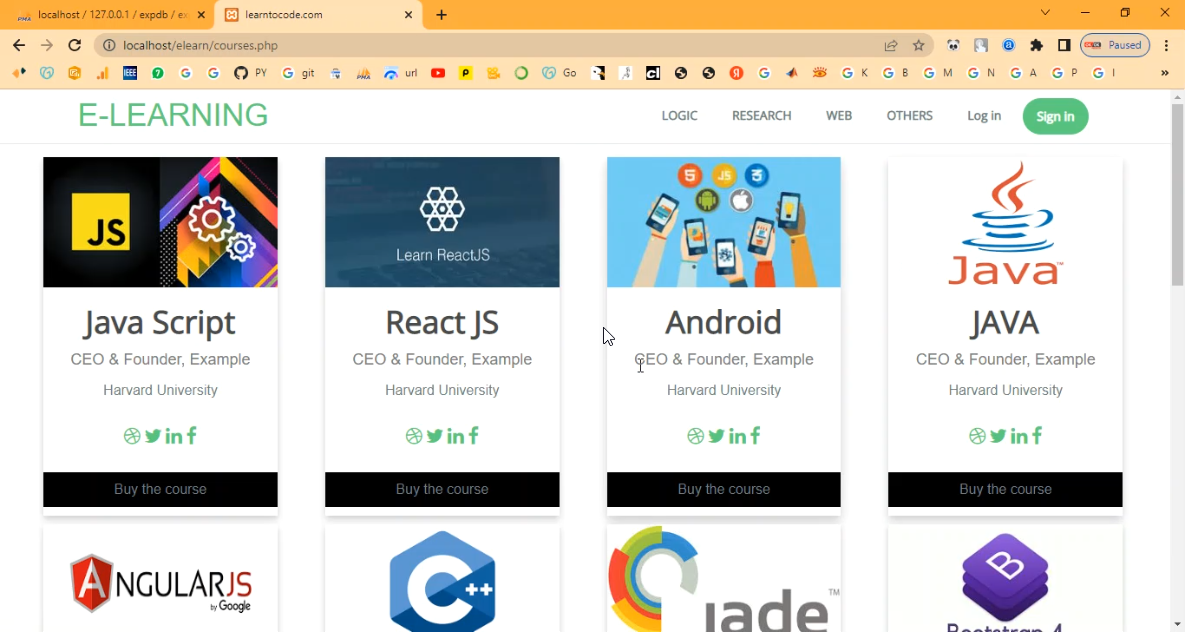Image resolution: width=1185 pixels, height=632 pixels.
Task: Open the IEEE bookmark
Action: [x=129, y=73]
